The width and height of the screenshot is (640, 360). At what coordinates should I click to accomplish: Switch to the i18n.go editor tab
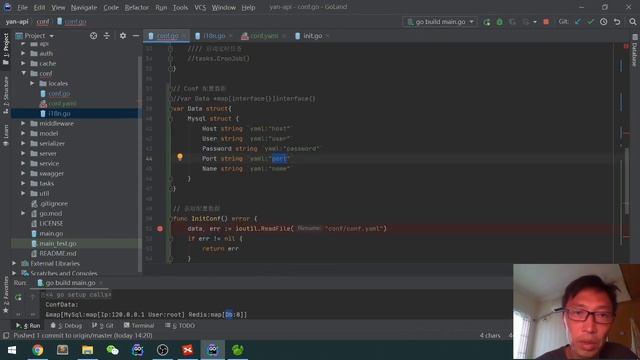pos(214,36)
